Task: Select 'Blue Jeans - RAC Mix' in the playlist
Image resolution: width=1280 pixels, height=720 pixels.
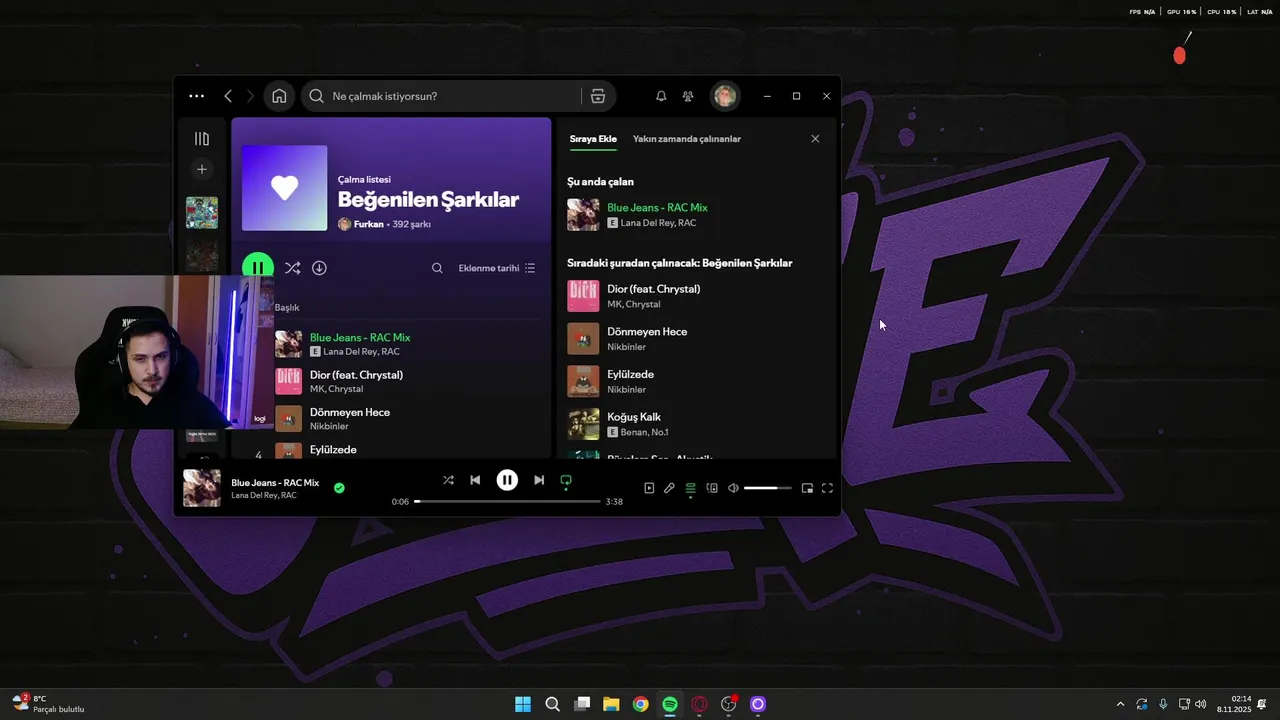Action: click(360, 338)
